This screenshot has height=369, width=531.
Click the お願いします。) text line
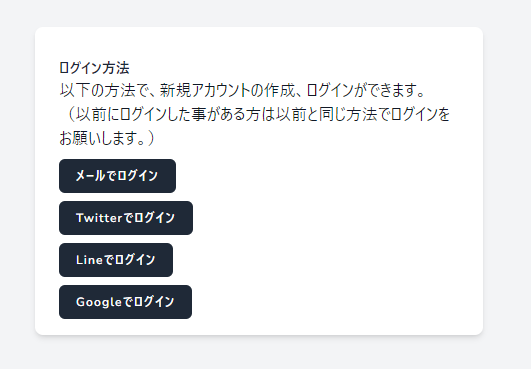click(x=107, y=138)
